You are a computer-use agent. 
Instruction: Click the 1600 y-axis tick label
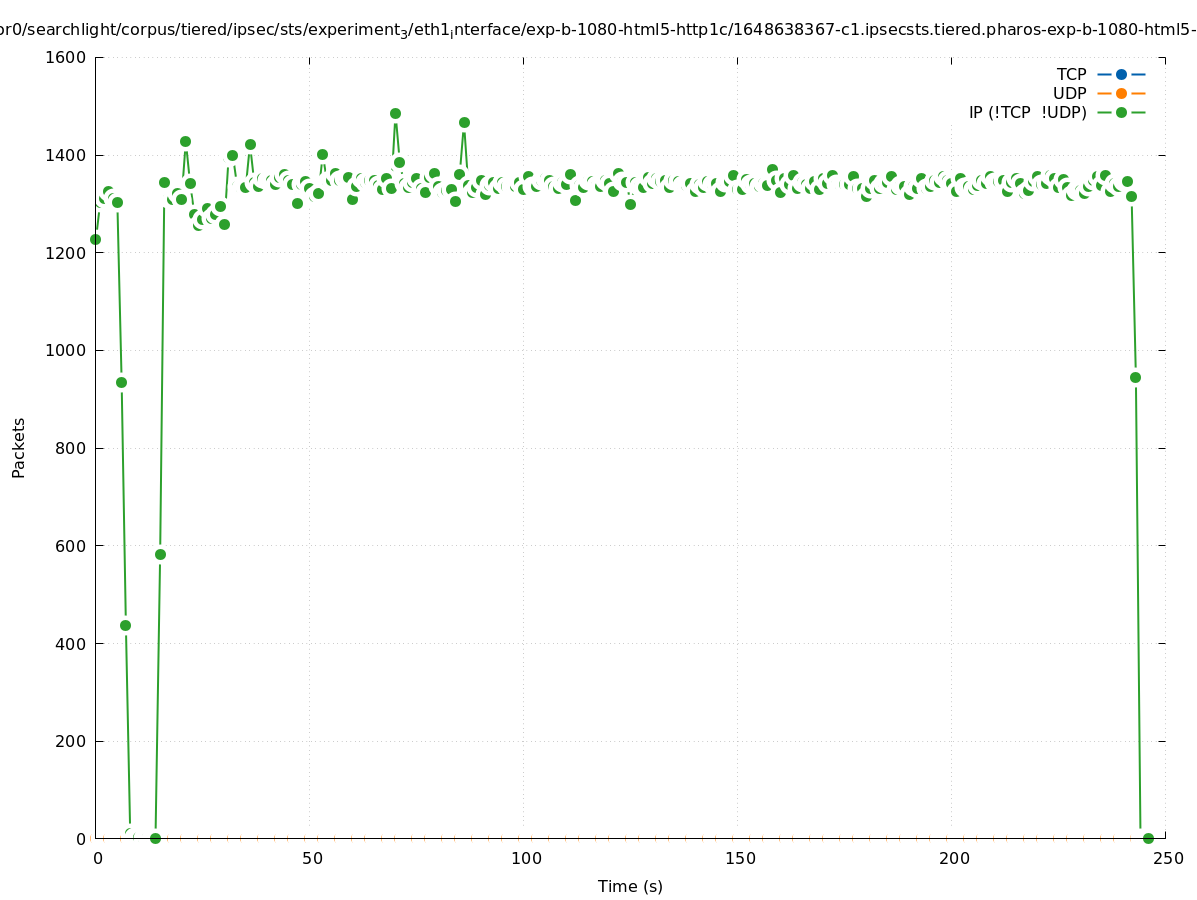(66, 57)
